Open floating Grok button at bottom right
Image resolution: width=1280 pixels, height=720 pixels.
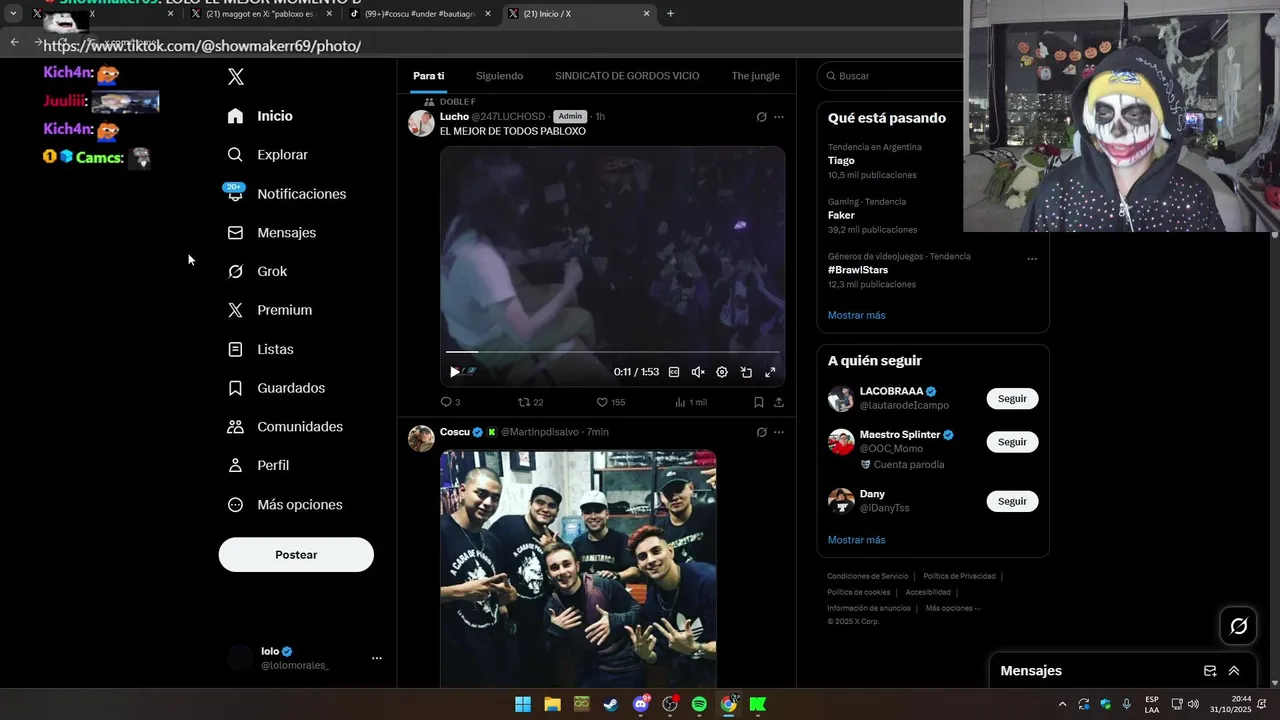point(1238,626)
